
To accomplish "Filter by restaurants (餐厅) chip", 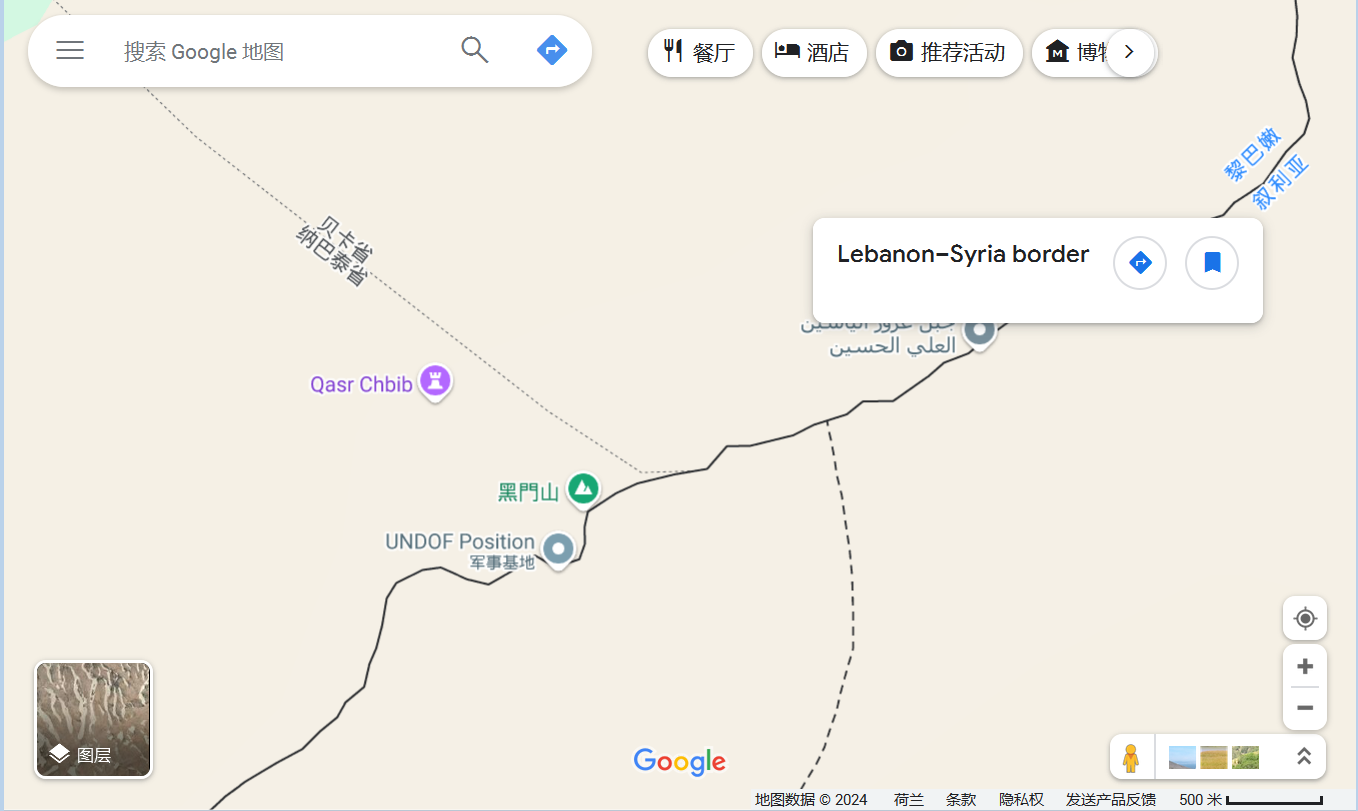I will click(700, 52).
